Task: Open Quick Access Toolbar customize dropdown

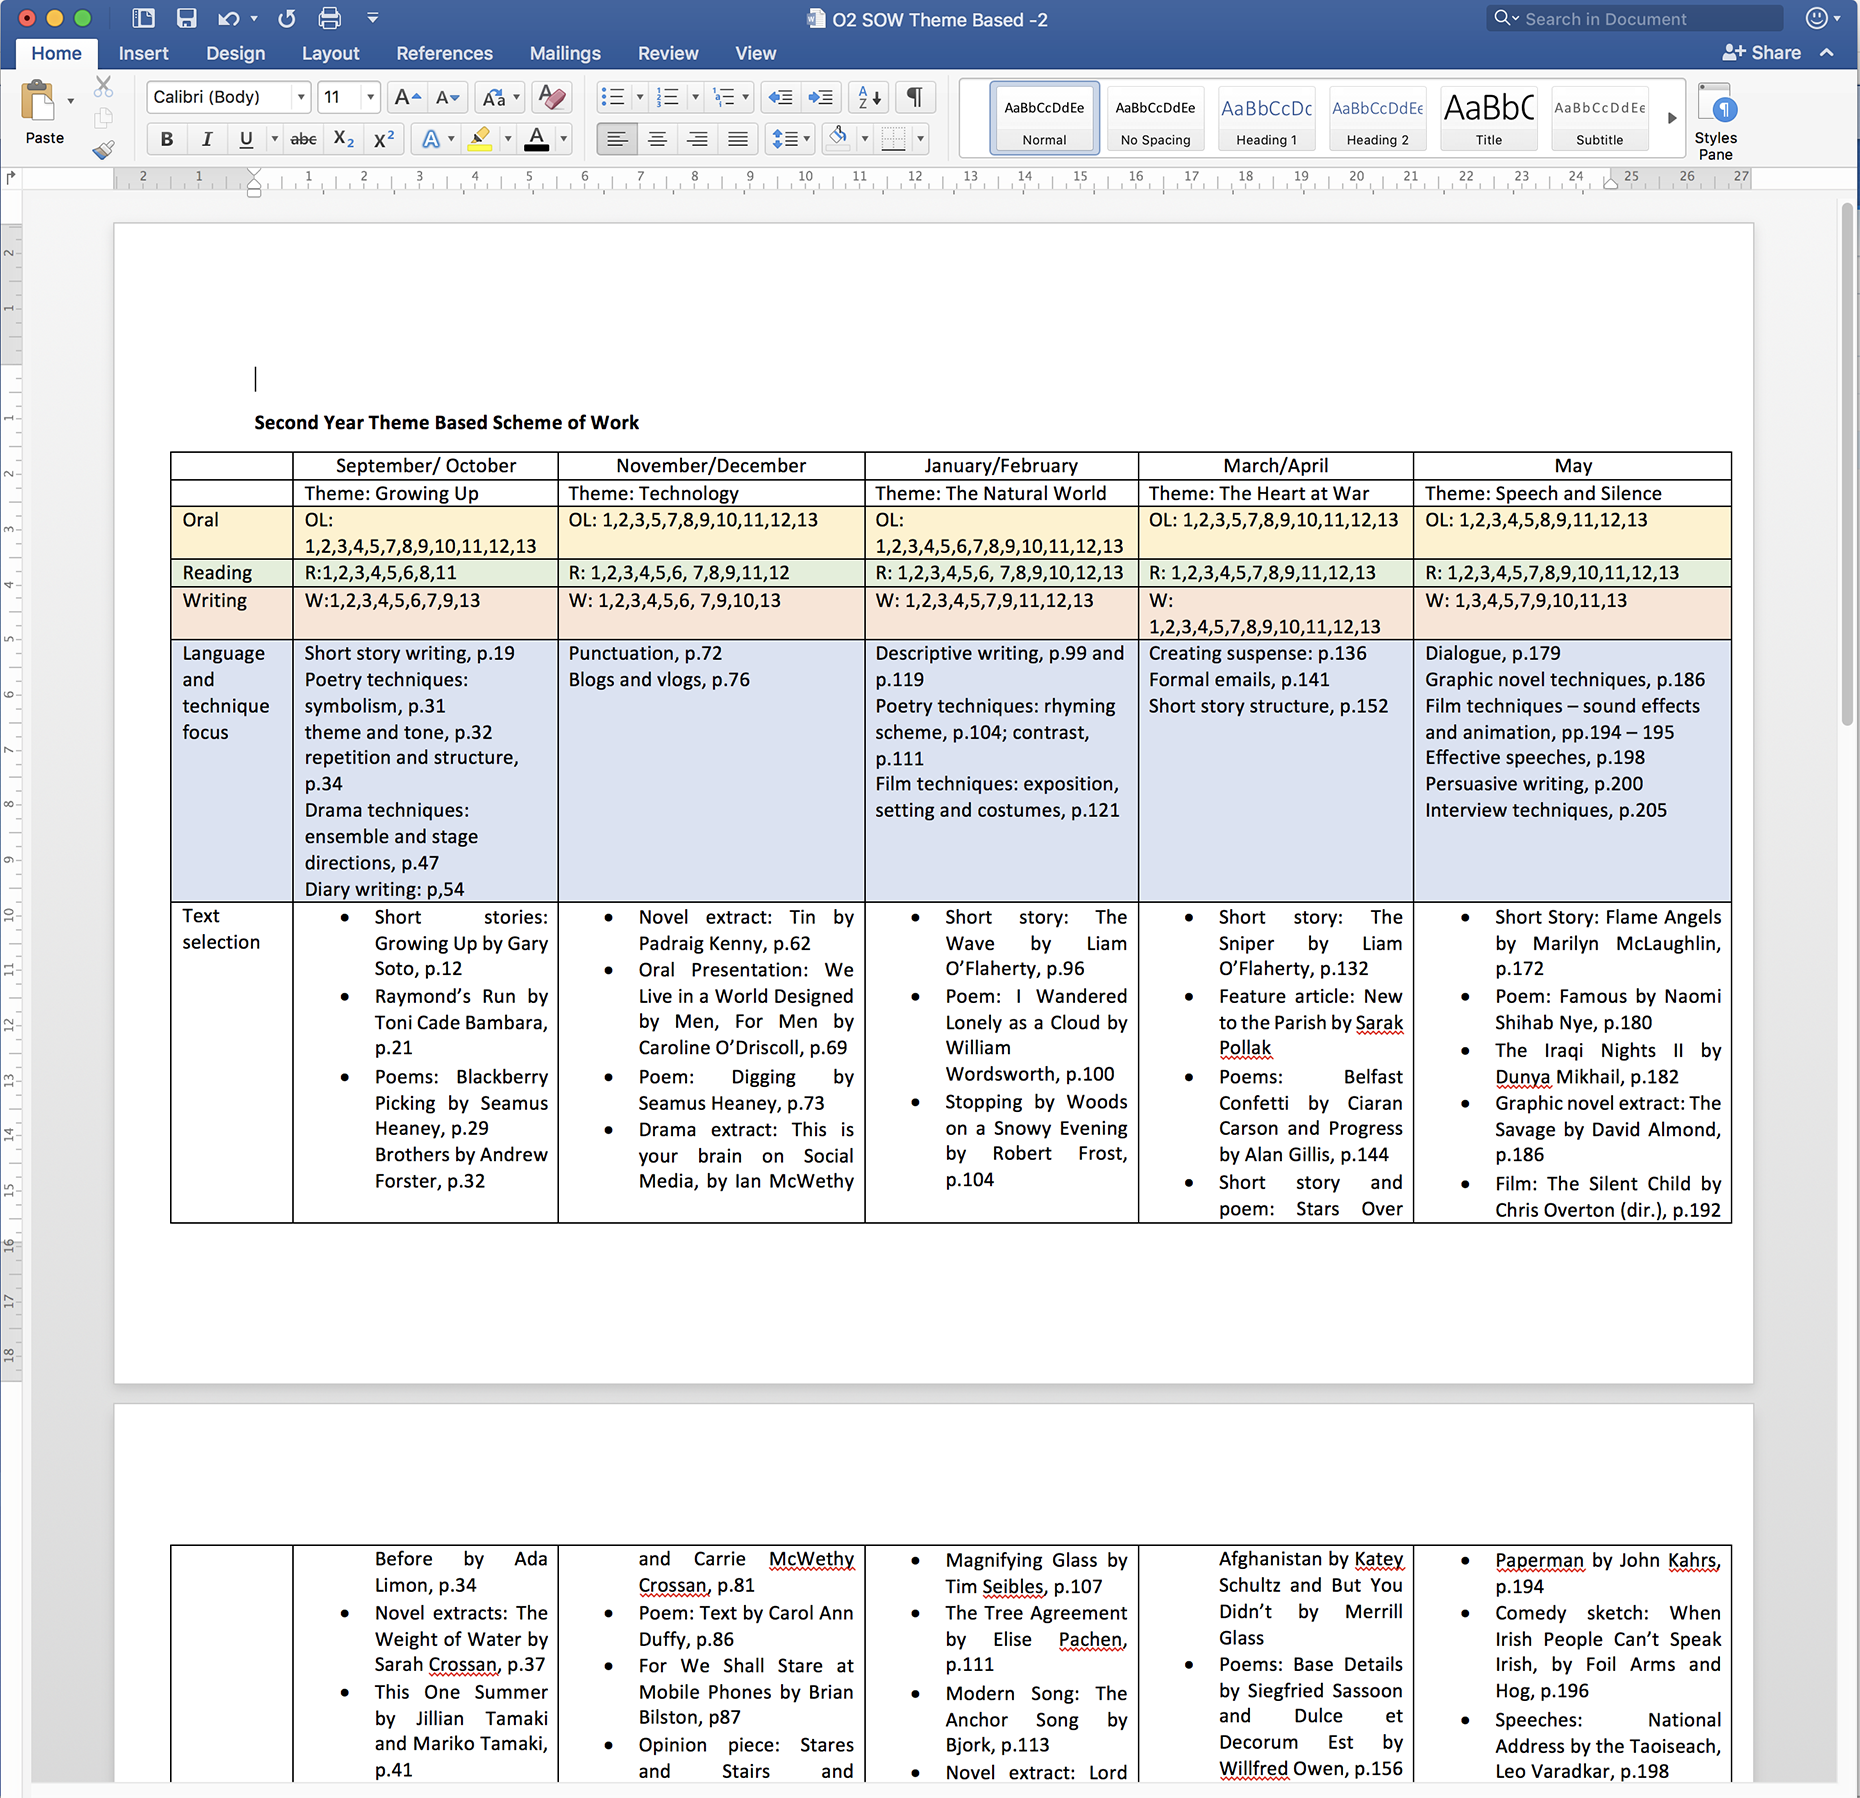Action: (372, 18)
